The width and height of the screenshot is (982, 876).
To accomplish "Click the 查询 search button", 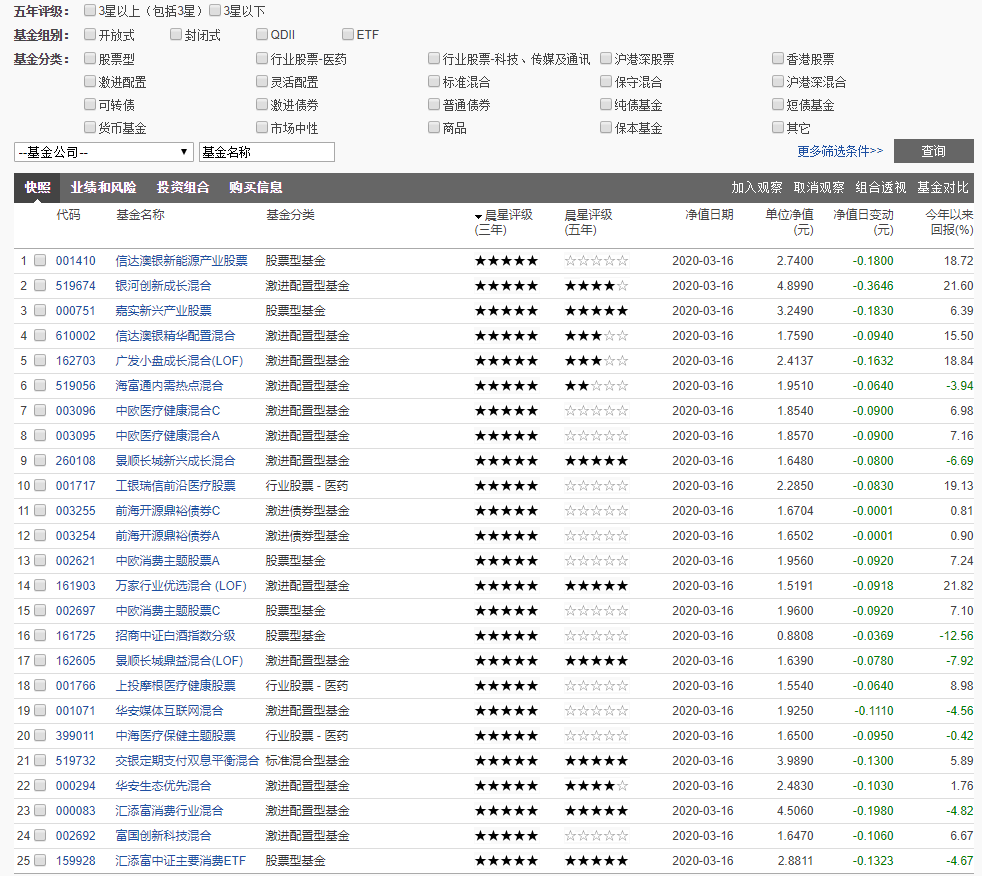I will [x=933, y=151].
